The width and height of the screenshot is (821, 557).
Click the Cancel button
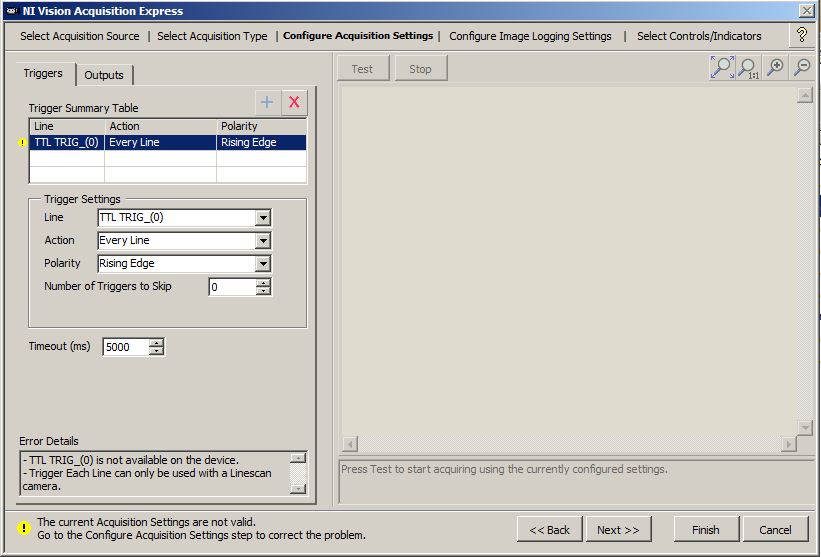coord(775,529)
